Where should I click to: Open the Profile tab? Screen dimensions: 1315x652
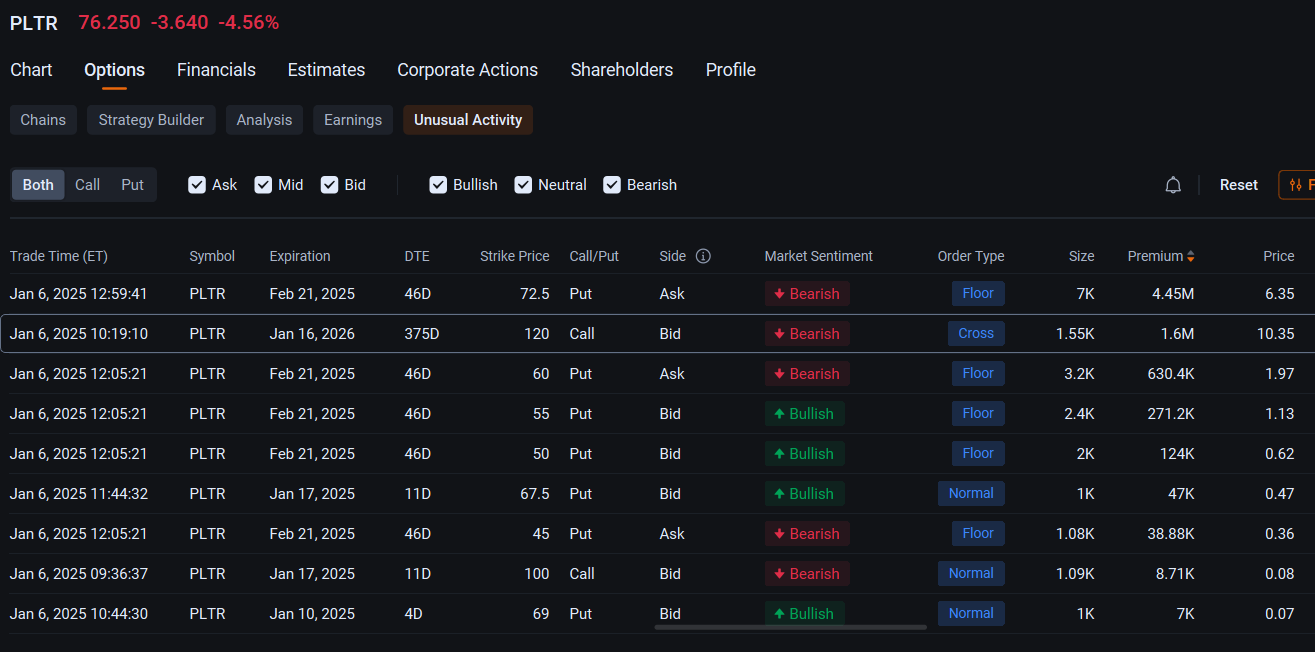[x=731, y=70]
